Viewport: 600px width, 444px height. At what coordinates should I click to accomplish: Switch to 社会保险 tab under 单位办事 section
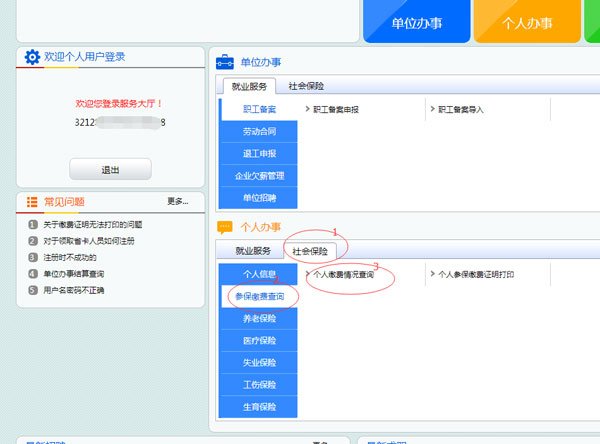point(306,87)
